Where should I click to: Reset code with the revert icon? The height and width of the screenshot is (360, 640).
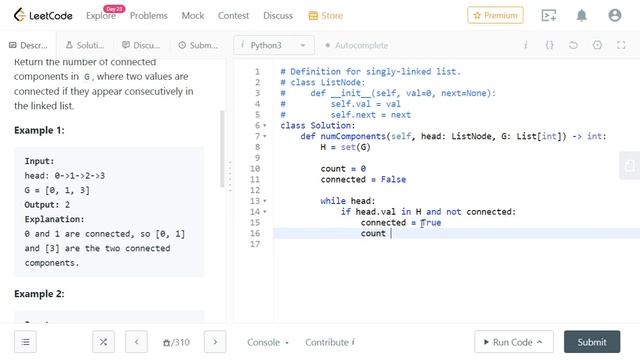click(x=573, y=45)
